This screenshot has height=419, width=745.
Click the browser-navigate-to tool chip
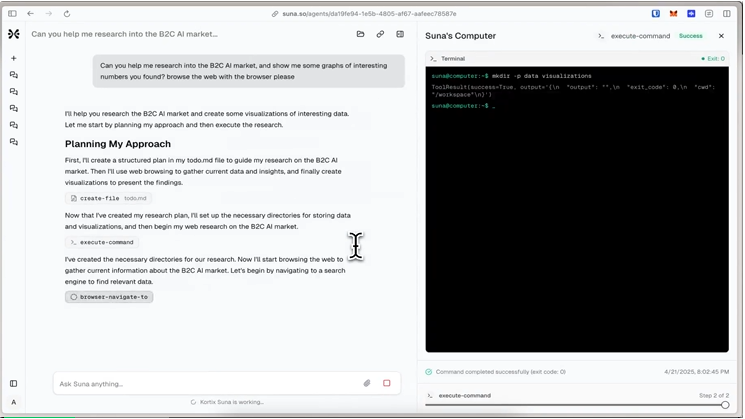point(109,297)
